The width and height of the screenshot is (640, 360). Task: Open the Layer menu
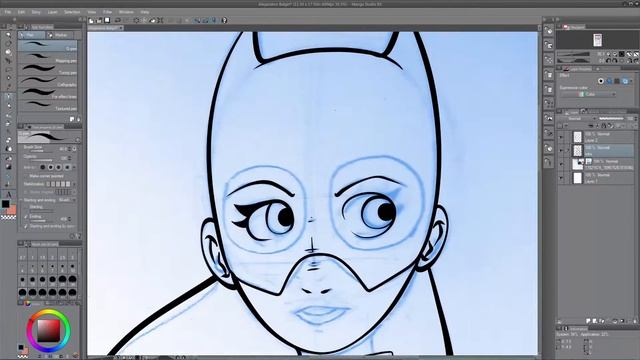(53, 12)
